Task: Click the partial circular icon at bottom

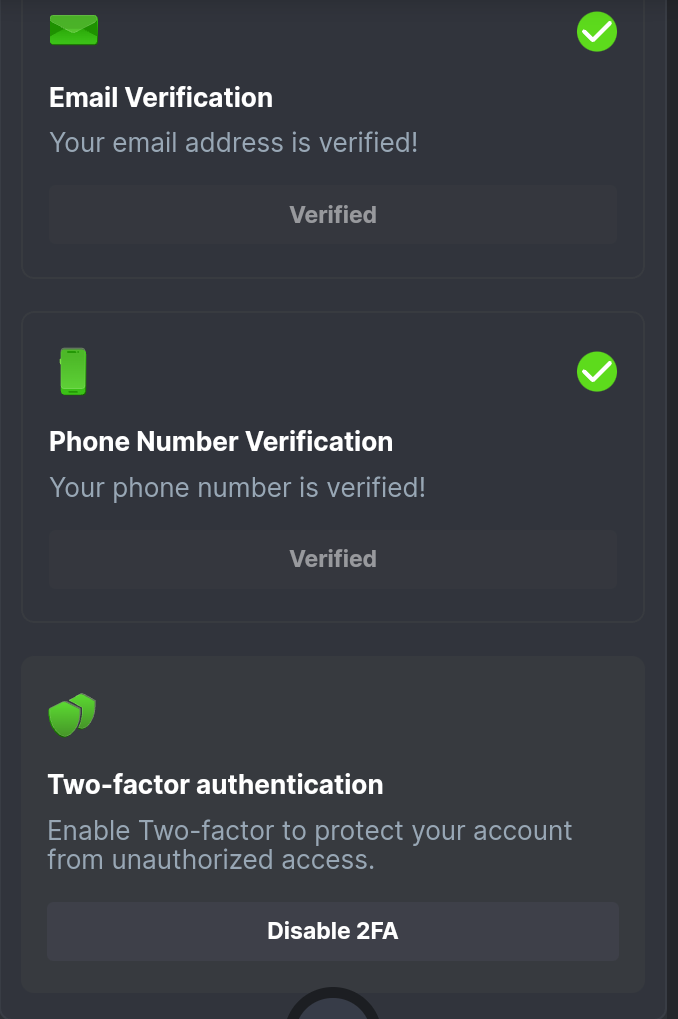Action: (333, 1005)
